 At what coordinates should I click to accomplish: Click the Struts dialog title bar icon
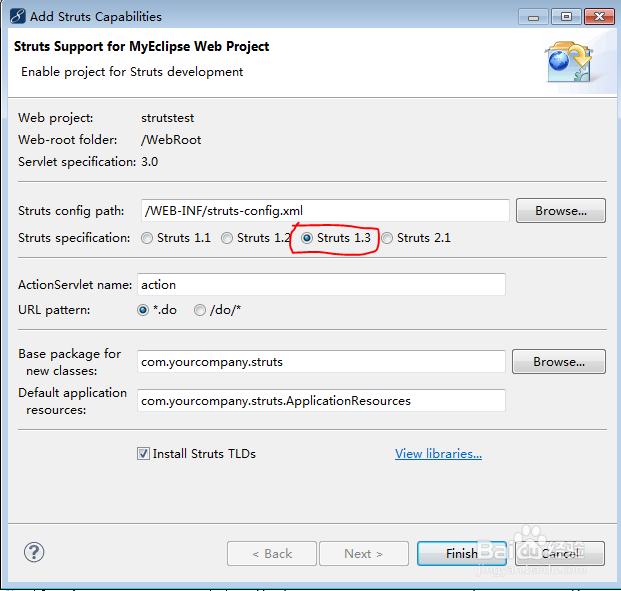point(17,16)
